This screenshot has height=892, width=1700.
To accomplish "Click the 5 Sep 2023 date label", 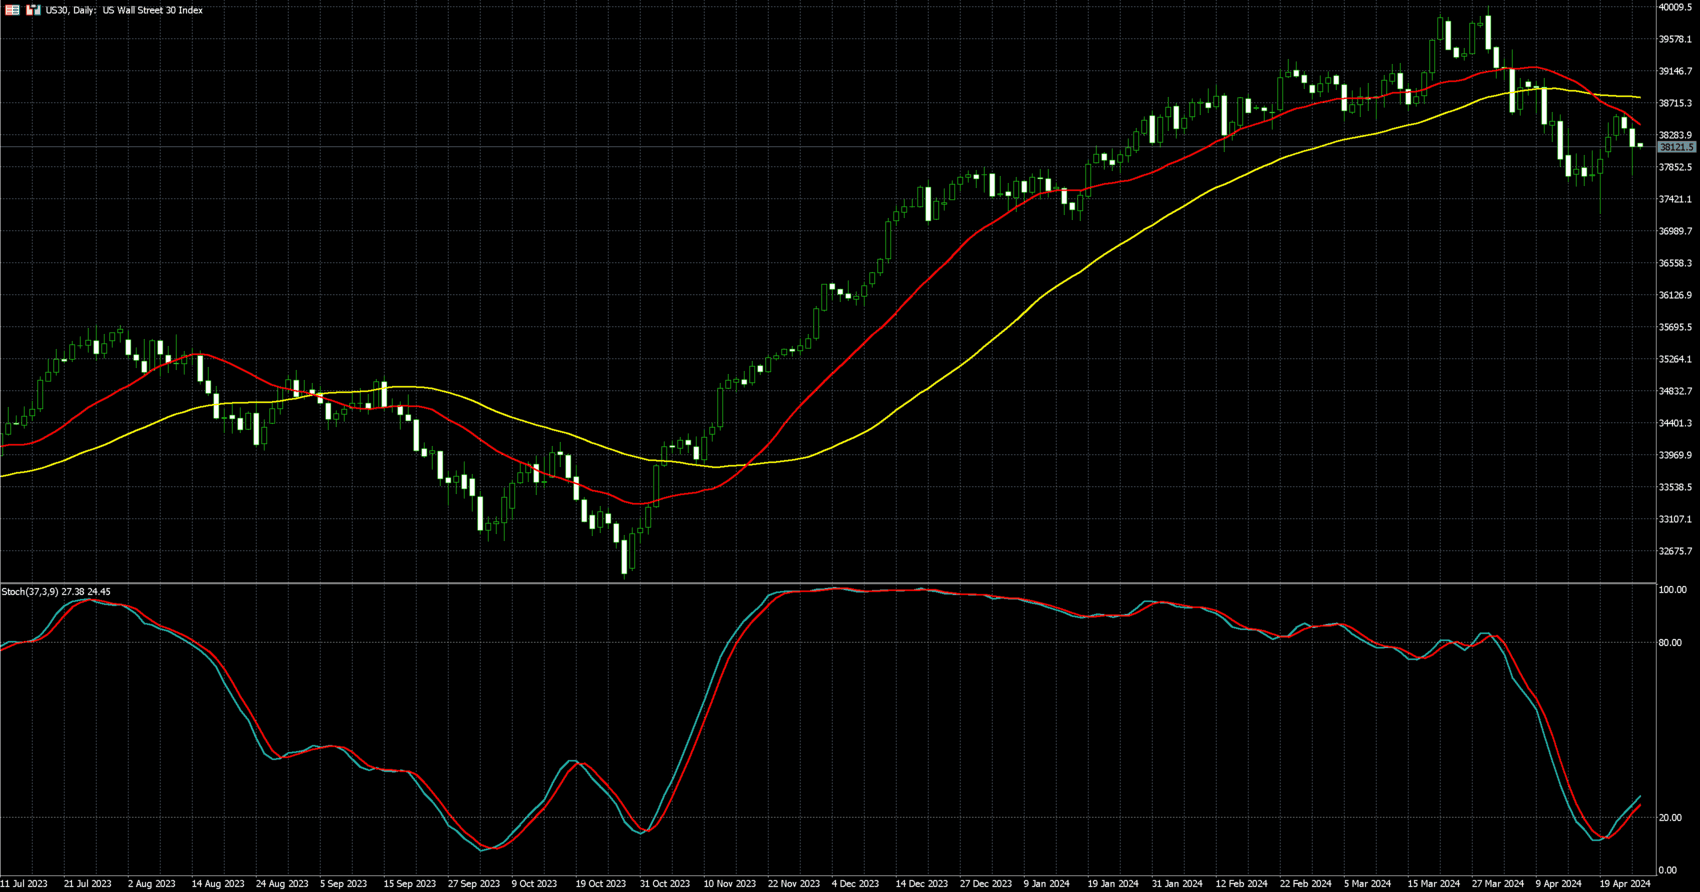I will 344,884.
